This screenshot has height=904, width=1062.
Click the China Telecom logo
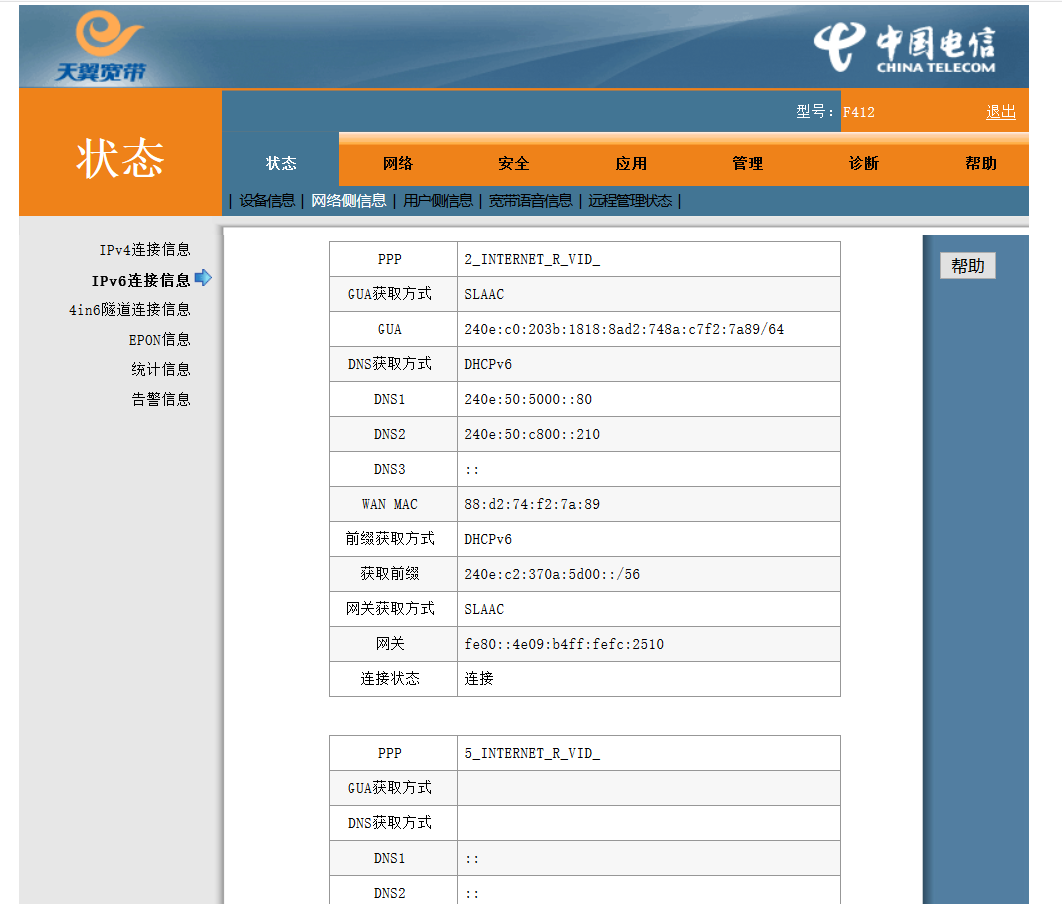point(905,48)
